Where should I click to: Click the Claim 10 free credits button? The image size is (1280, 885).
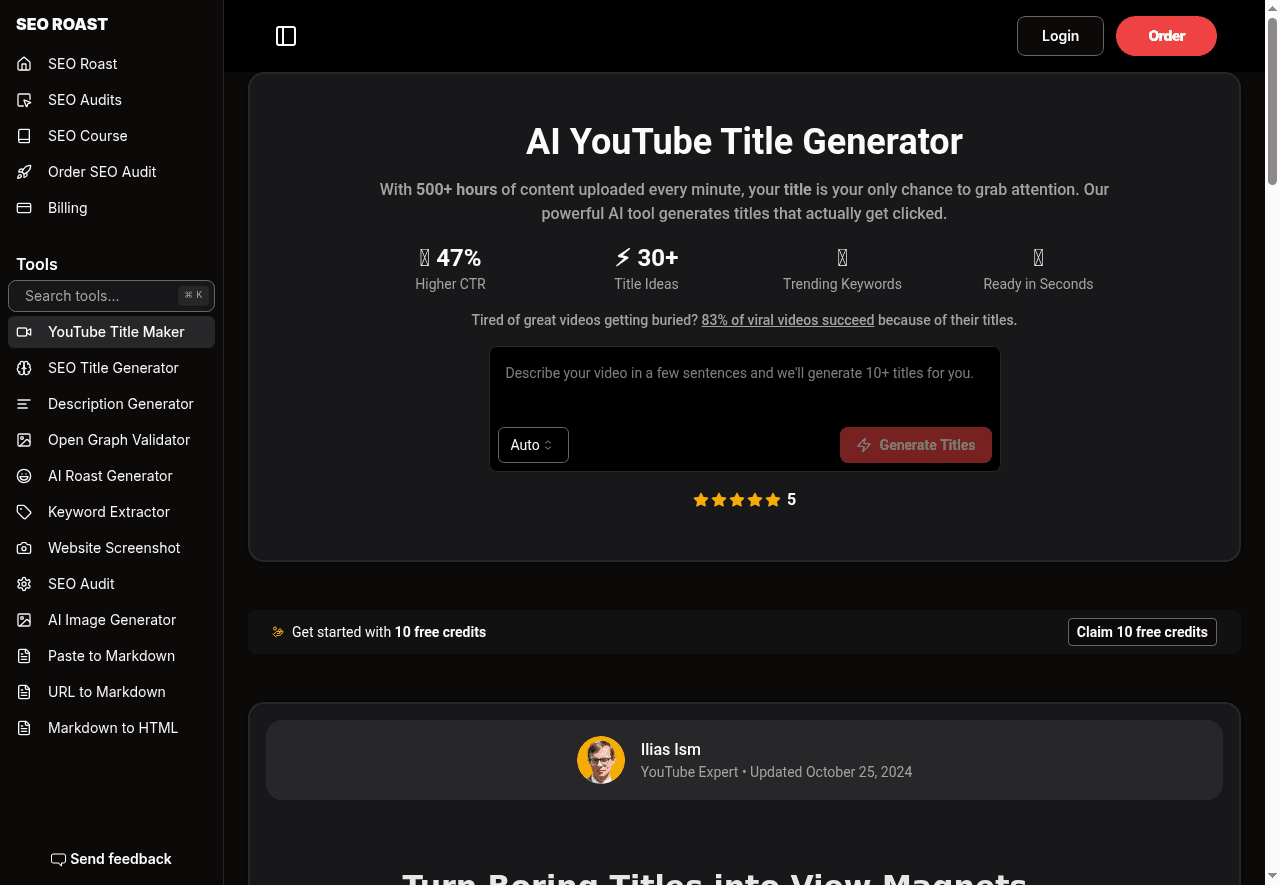(1142, 632)
